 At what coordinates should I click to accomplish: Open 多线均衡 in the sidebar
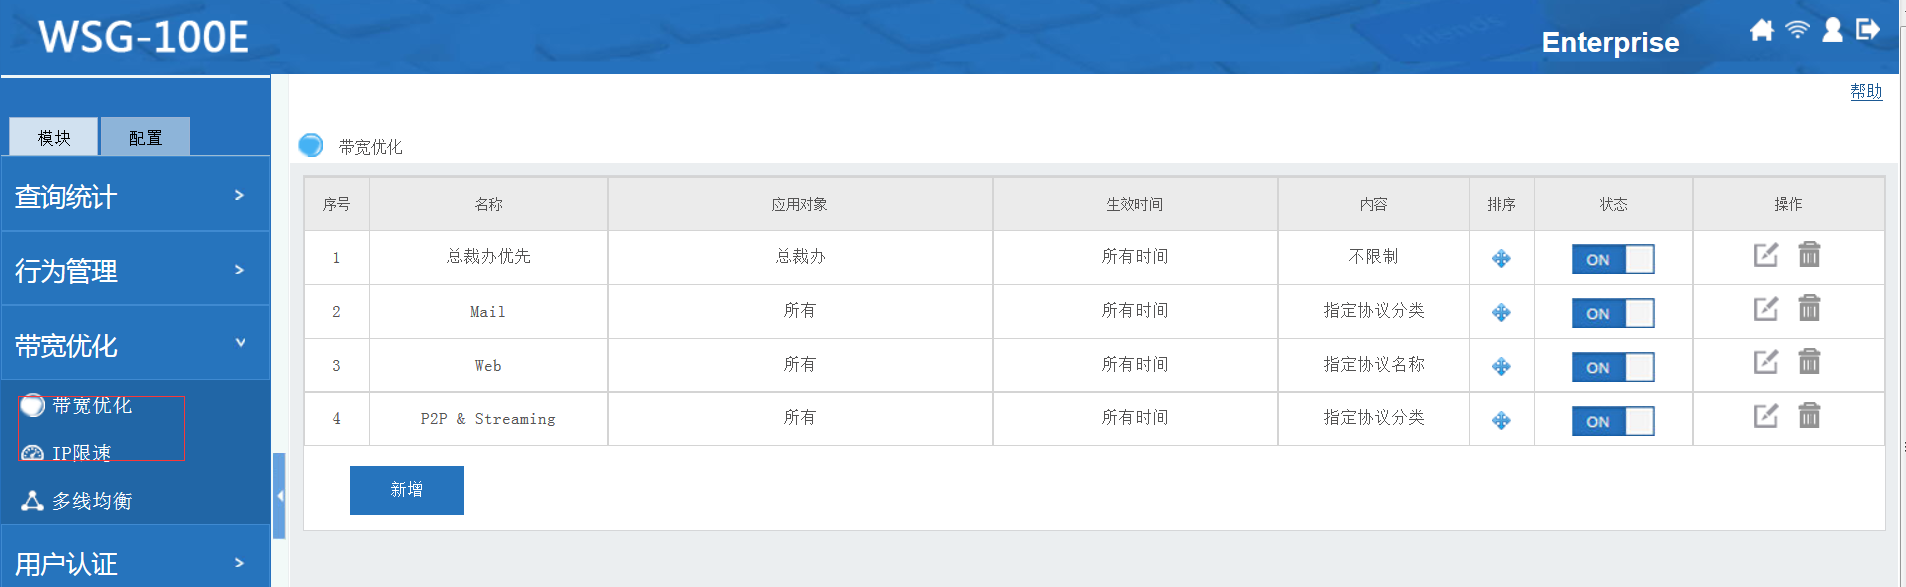91,501
